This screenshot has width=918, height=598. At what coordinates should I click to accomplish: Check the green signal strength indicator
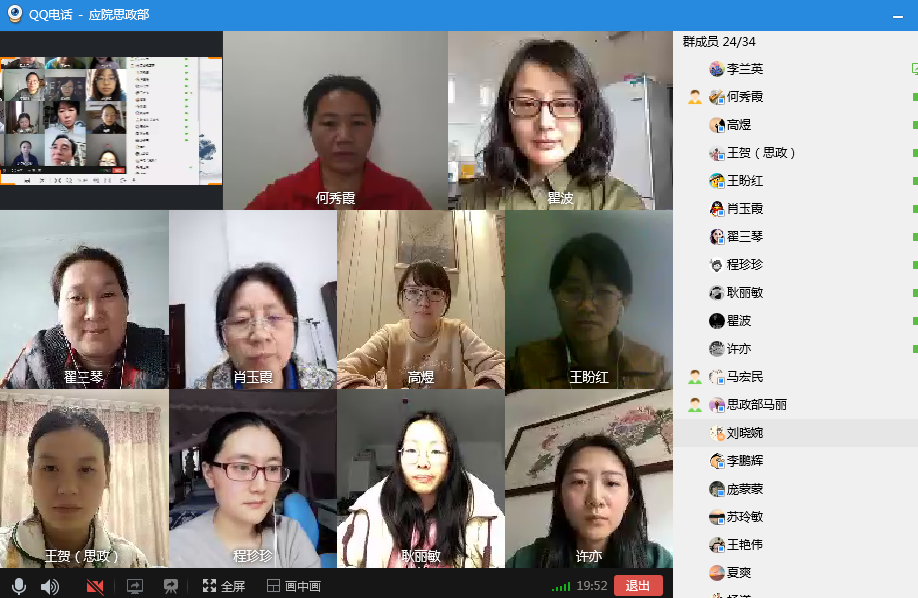coord(560,586)
